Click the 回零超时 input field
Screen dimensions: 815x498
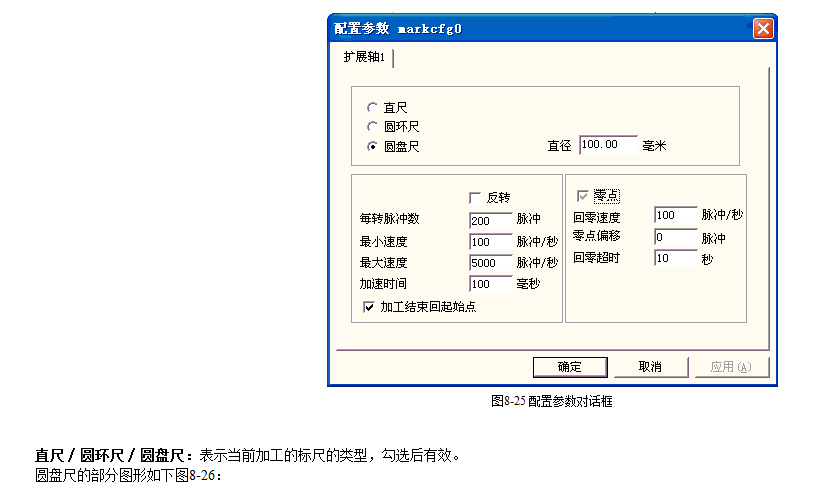pyautogui.click(x=676, y=258)
